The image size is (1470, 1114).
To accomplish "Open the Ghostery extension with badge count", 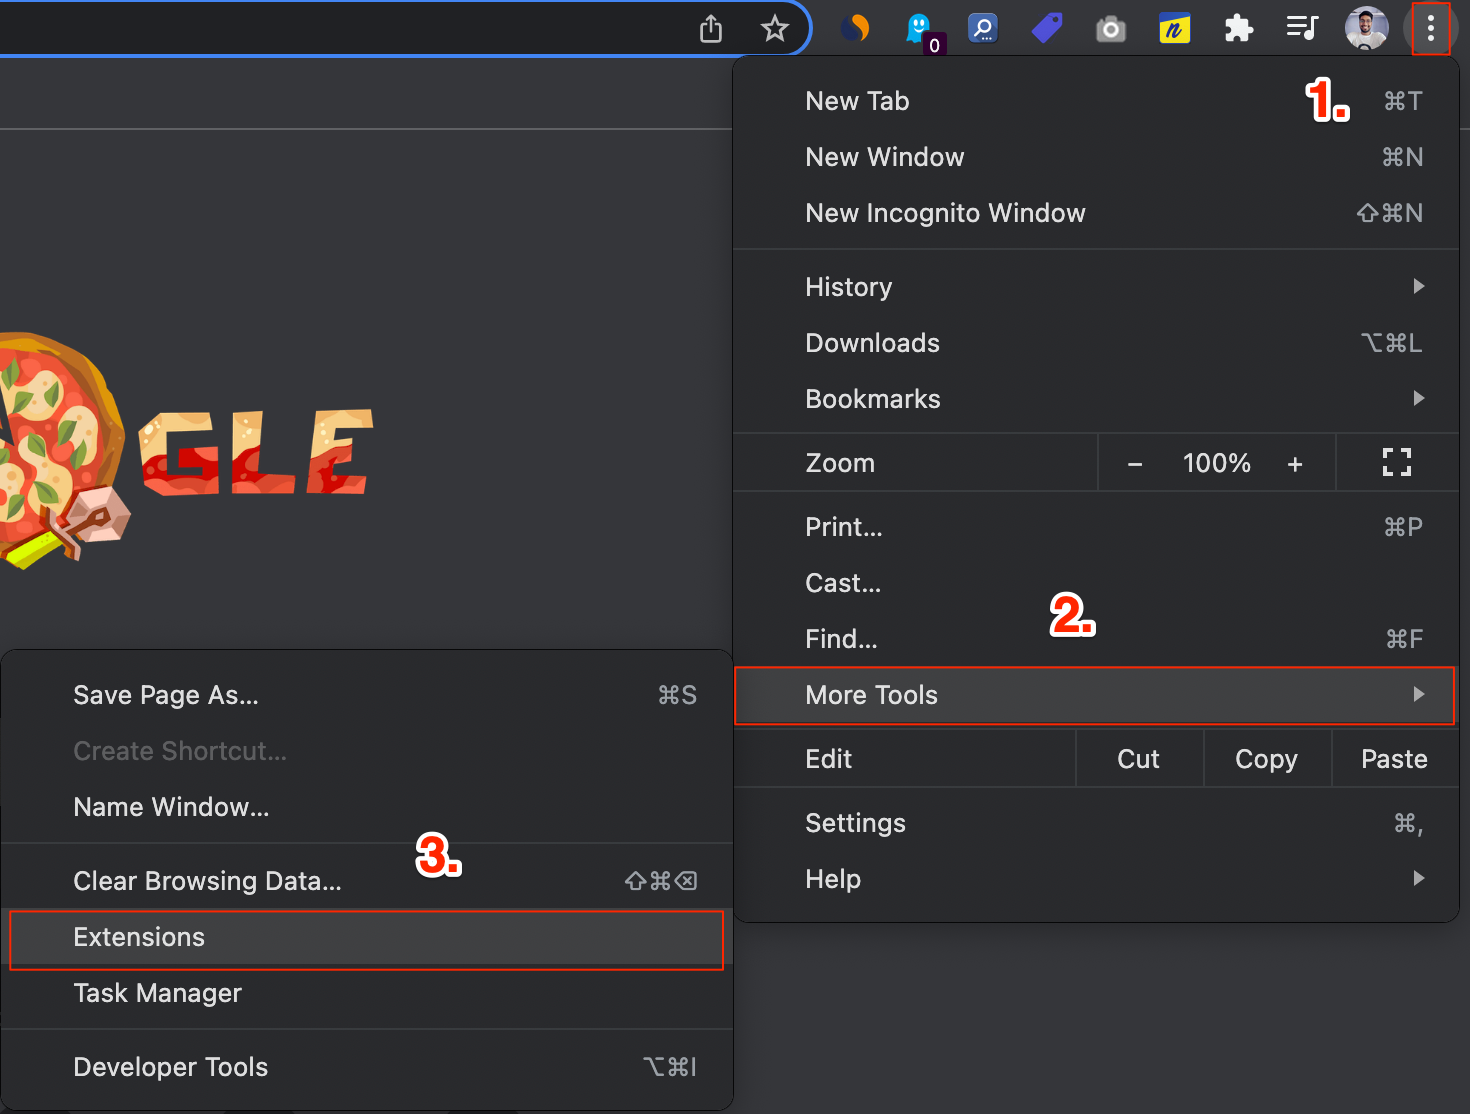I will click(919, 28).
